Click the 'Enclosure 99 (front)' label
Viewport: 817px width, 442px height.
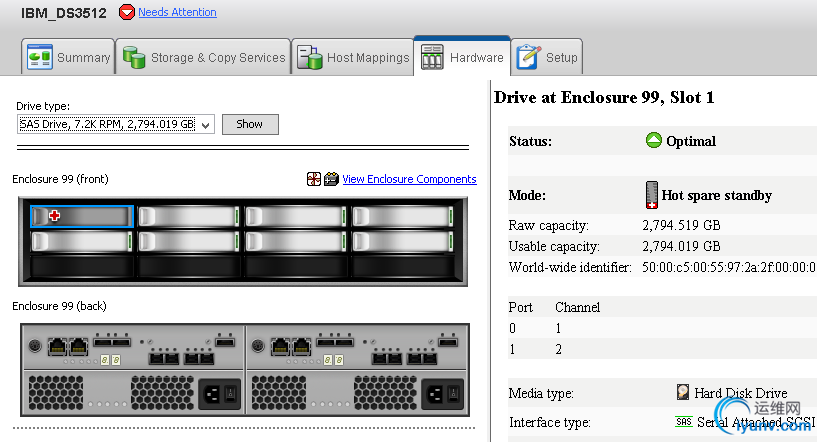coord(60,179)
